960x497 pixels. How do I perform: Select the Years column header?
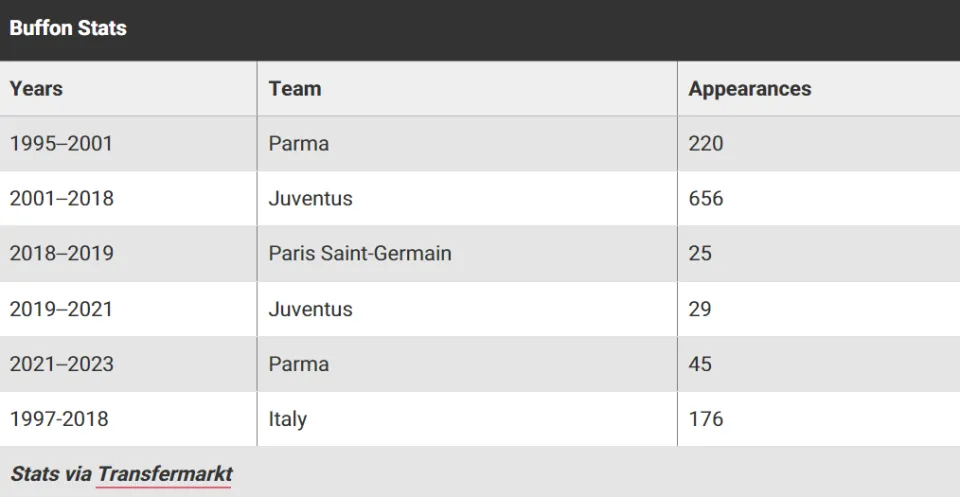pyautogui.click(x=36, y=89)
